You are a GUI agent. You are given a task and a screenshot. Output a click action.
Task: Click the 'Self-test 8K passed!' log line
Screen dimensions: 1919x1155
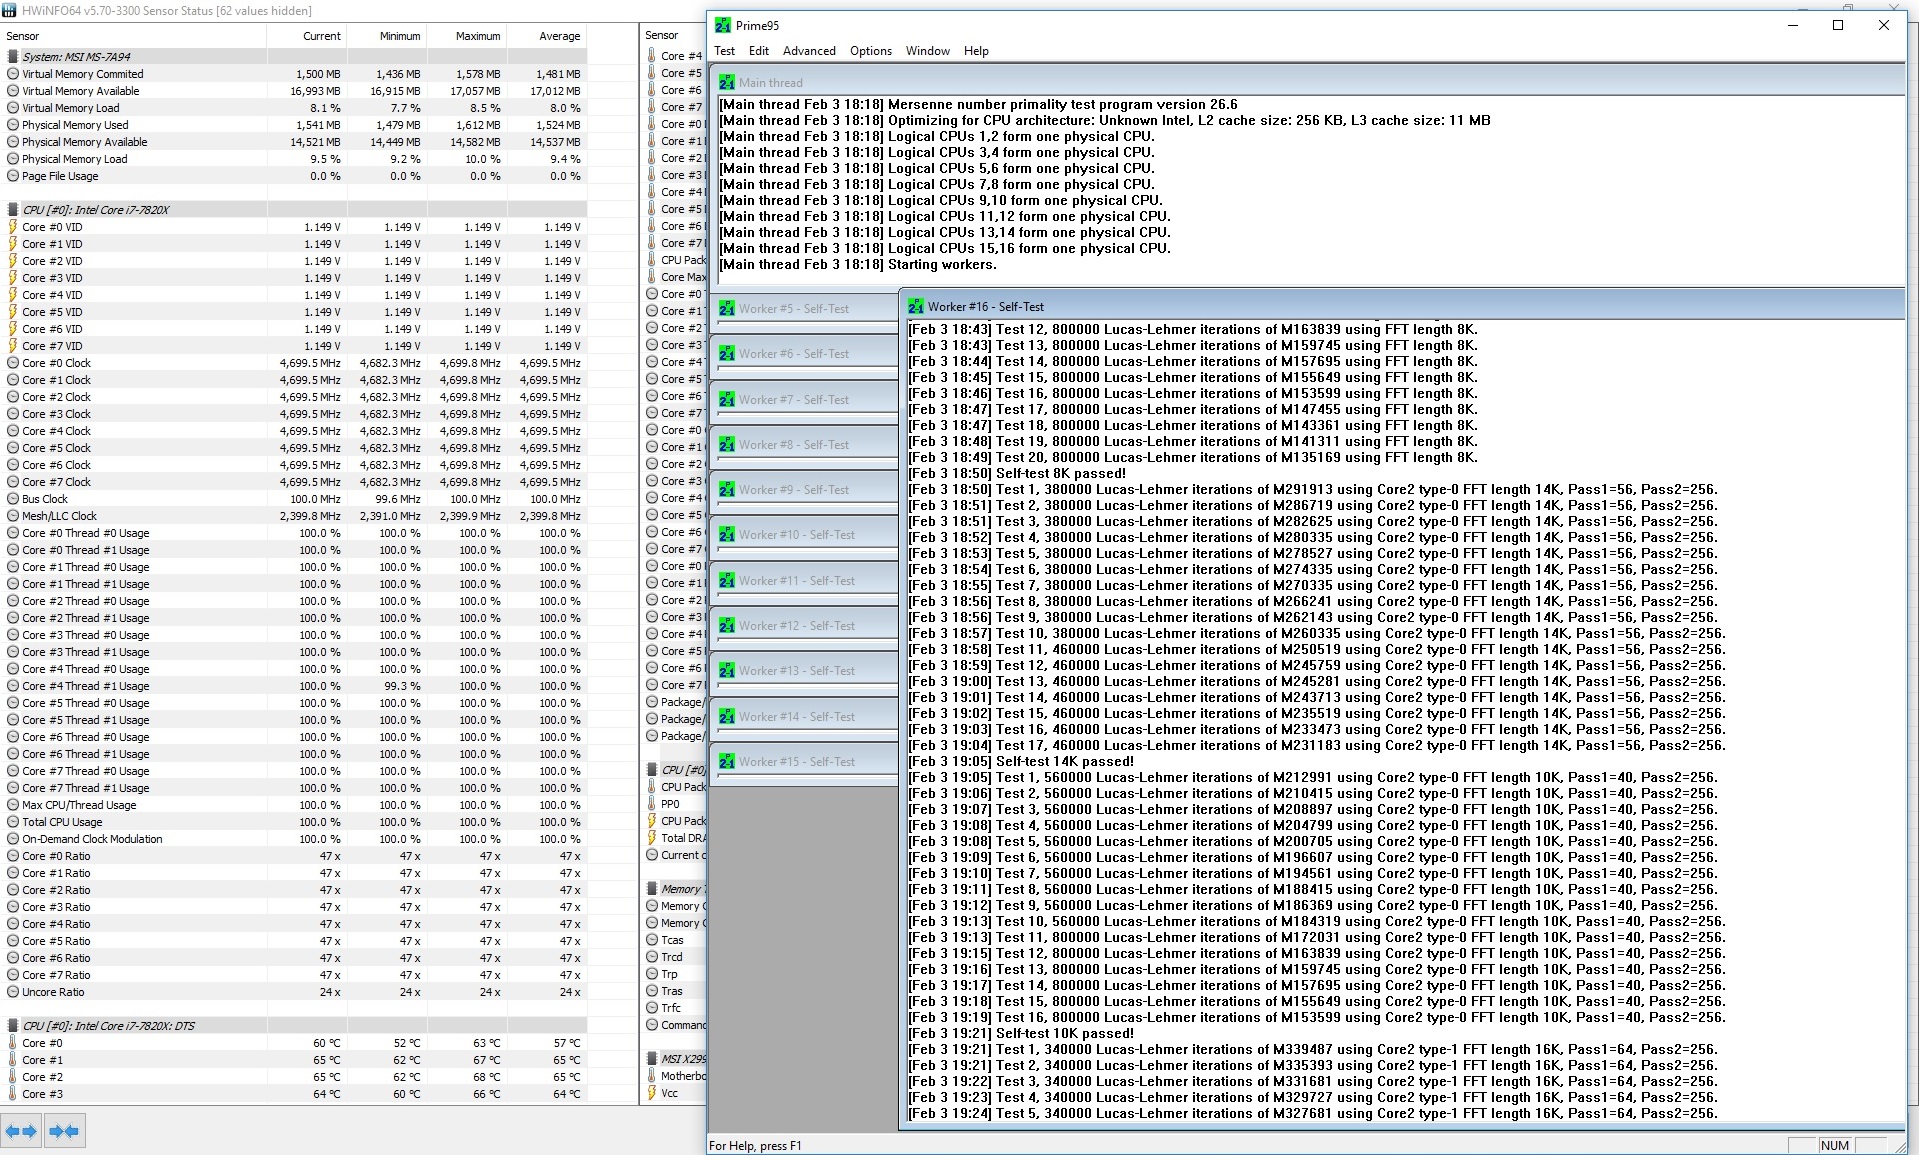tap(1017, 474)
